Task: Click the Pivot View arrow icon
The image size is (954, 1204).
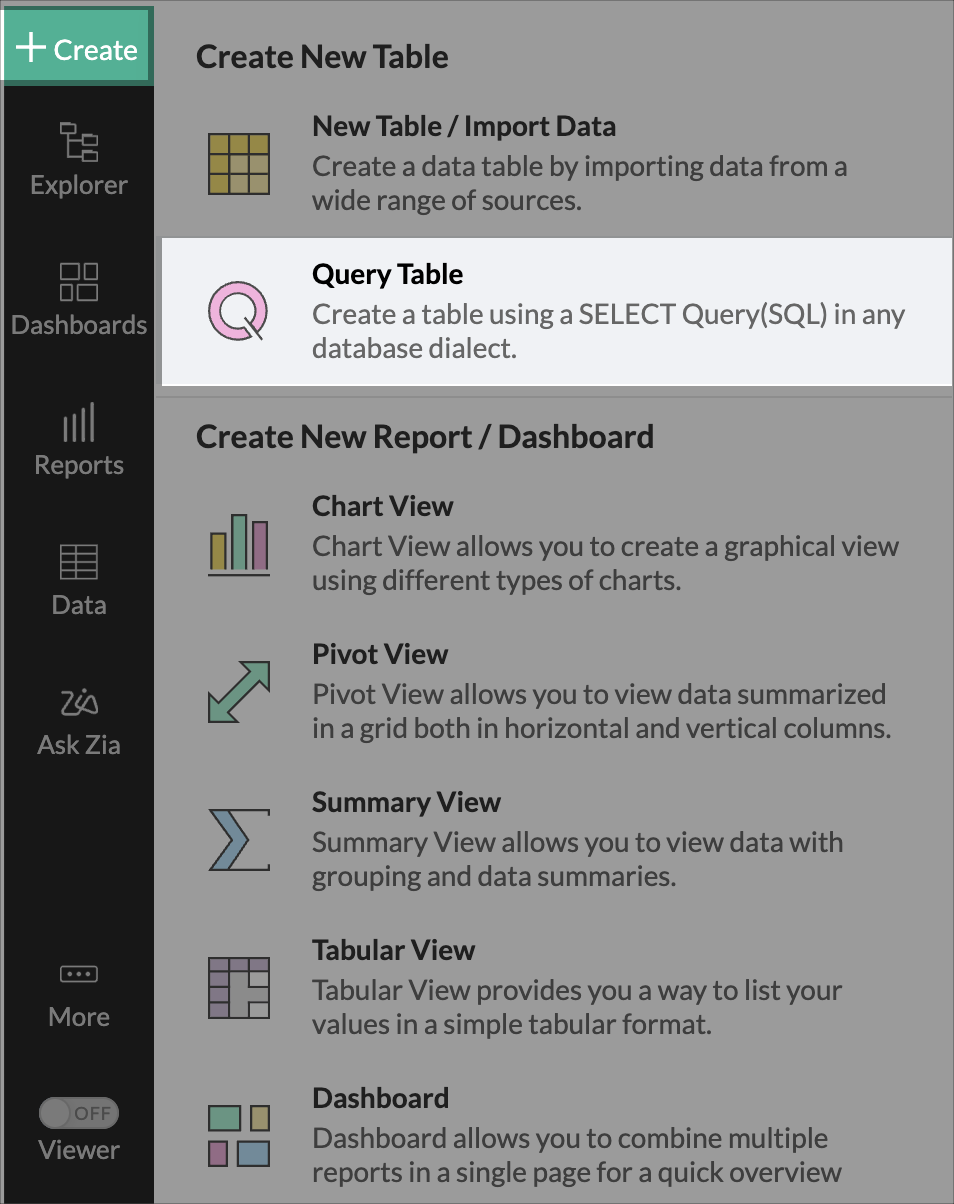Action: (x=238, y=692)
